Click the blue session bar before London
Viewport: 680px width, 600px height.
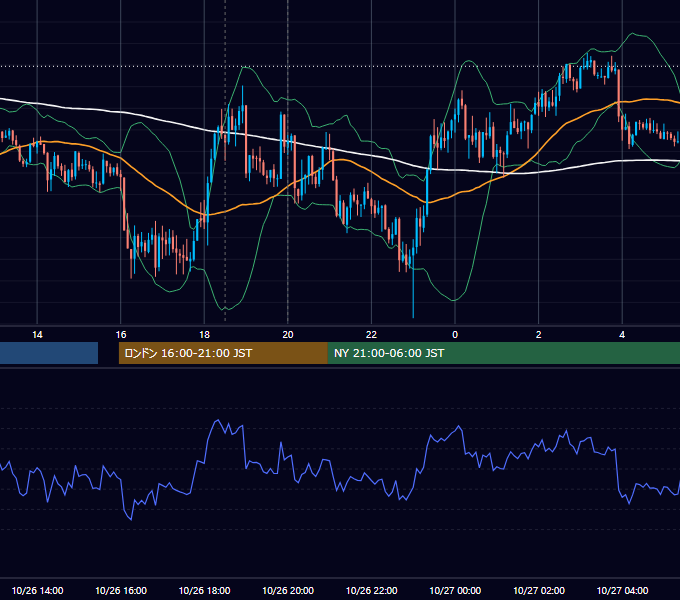point(49,353)
